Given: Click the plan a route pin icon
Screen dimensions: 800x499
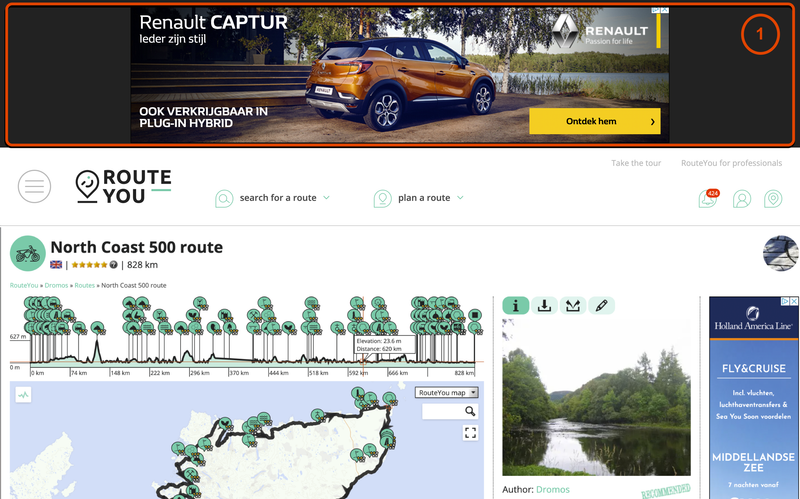Looking at the screenshot, I should (382, 198).
